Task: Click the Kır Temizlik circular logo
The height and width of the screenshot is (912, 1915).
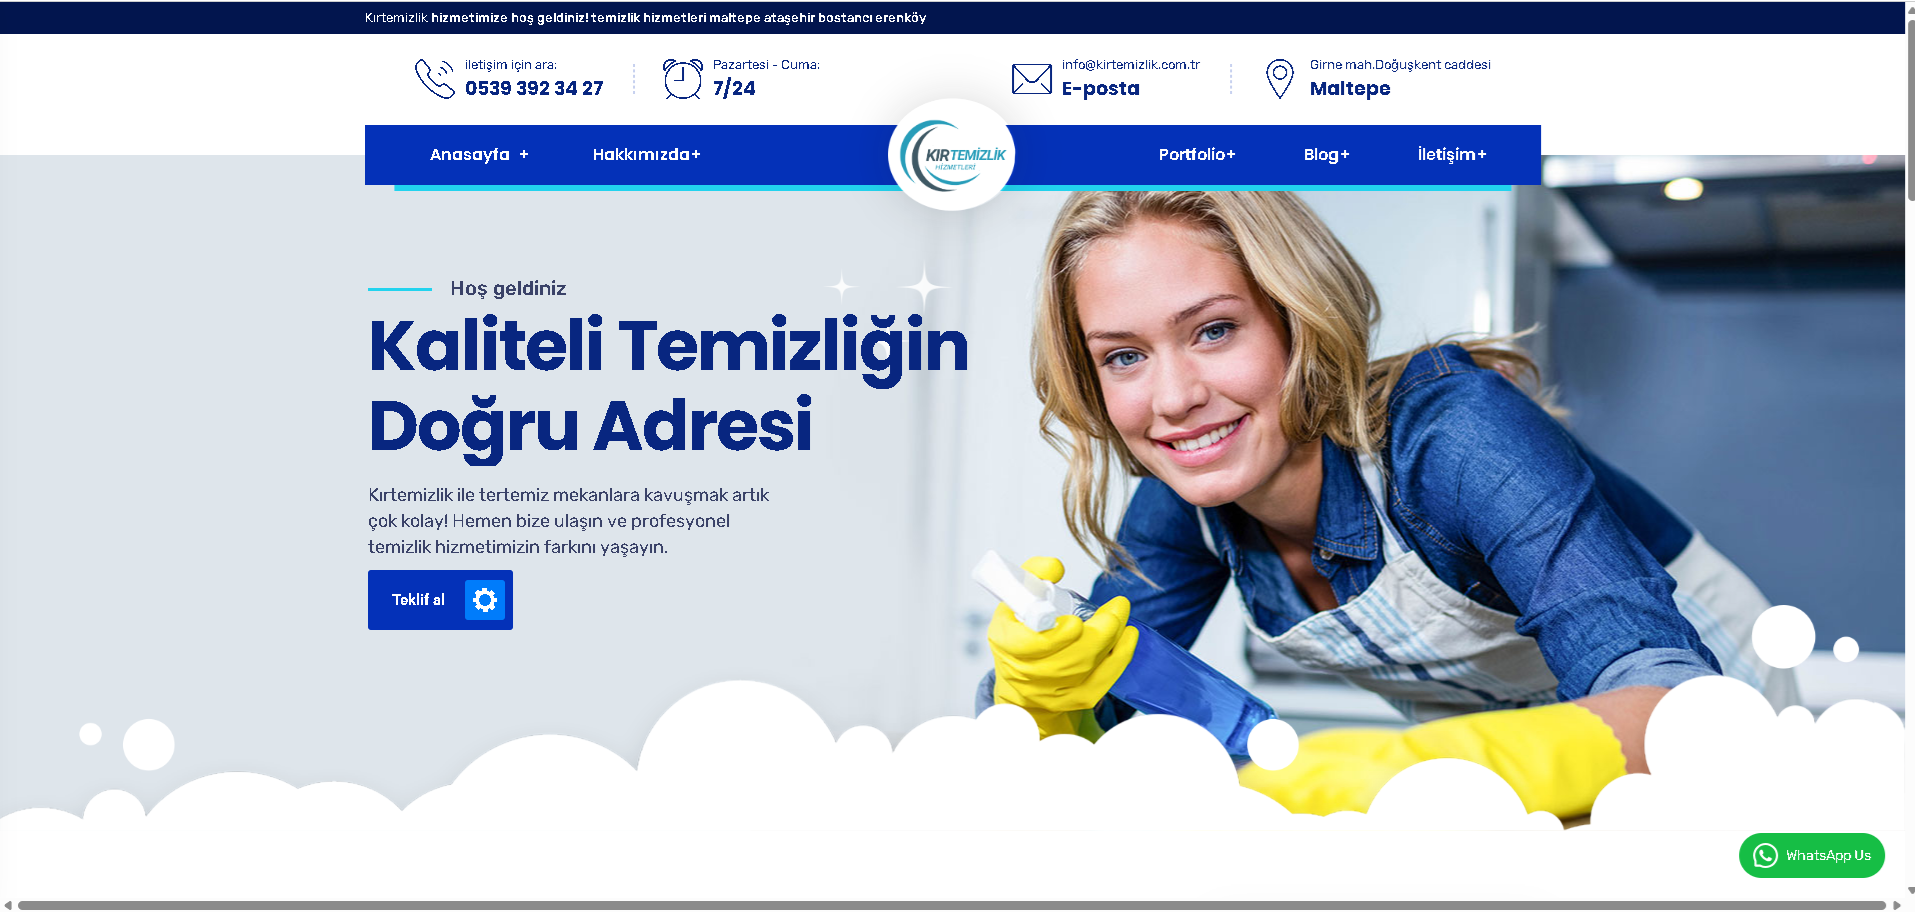Action: pyautogui.click(x=952, y=155)
